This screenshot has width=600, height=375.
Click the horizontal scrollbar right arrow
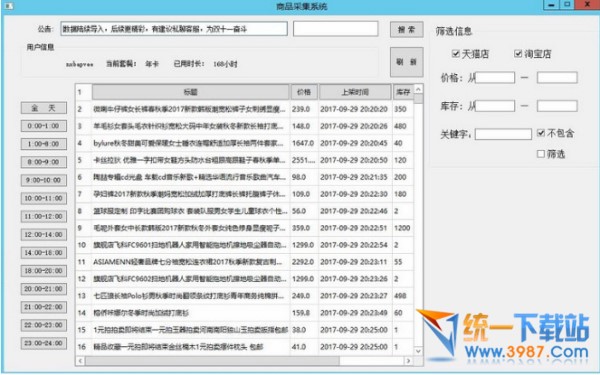tap(408, 360)
